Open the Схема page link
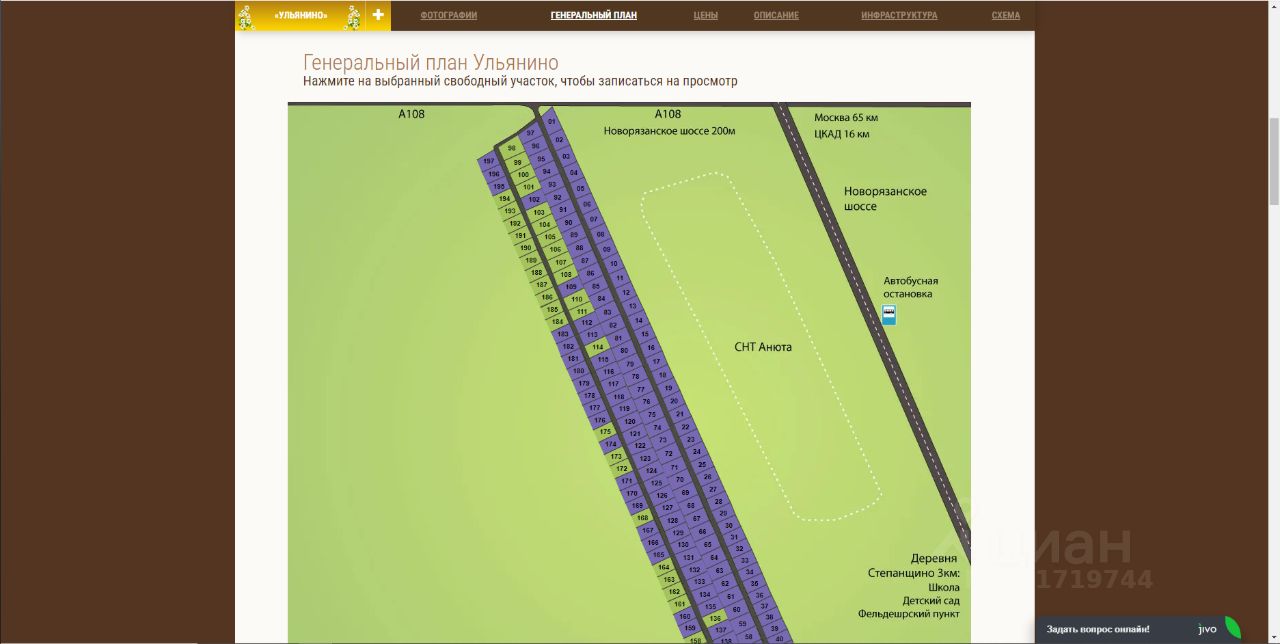 (x=1006, y=16)
